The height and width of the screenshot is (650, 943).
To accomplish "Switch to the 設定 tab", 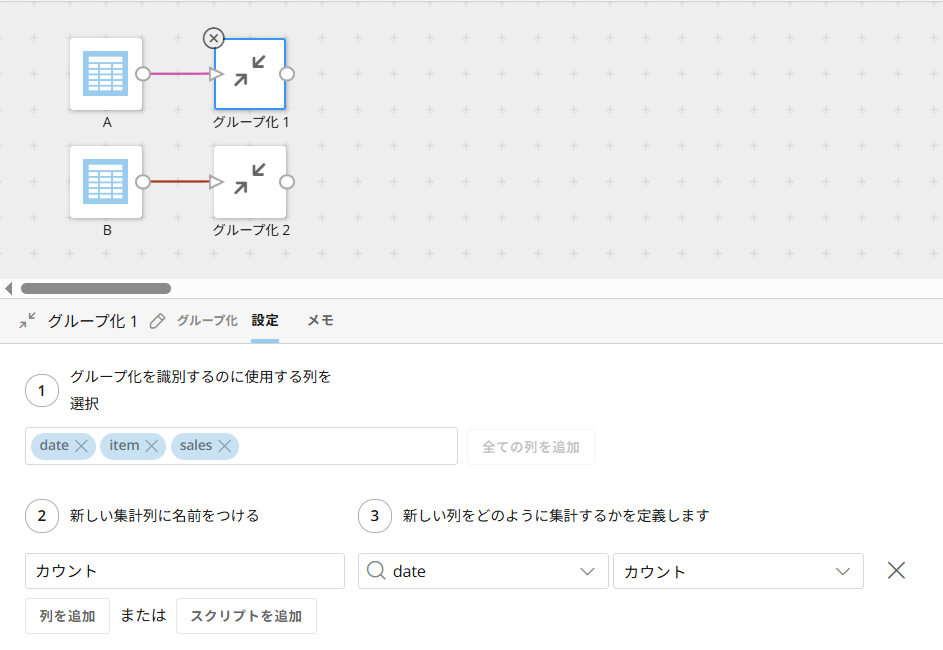I will click(265, 320).
